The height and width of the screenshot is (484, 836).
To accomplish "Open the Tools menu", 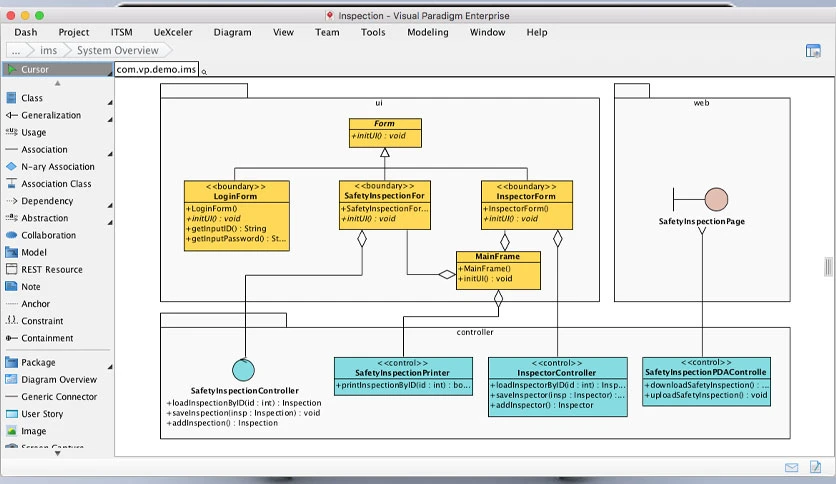I will point(373,32).
